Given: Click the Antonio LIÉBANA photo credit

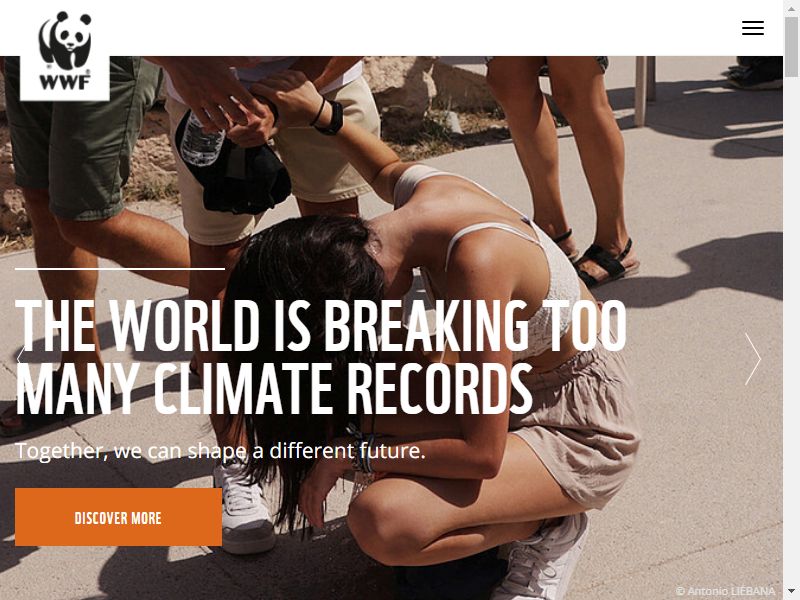Looking at the screenshot, I should [x=725, y=591].
